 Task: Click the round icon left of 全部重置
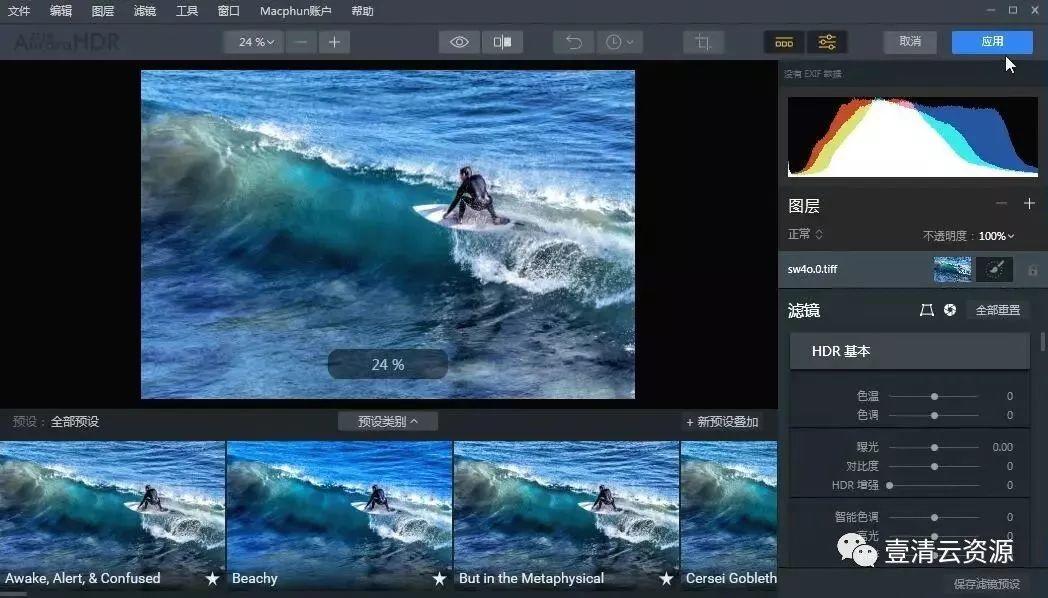(950, 310)
